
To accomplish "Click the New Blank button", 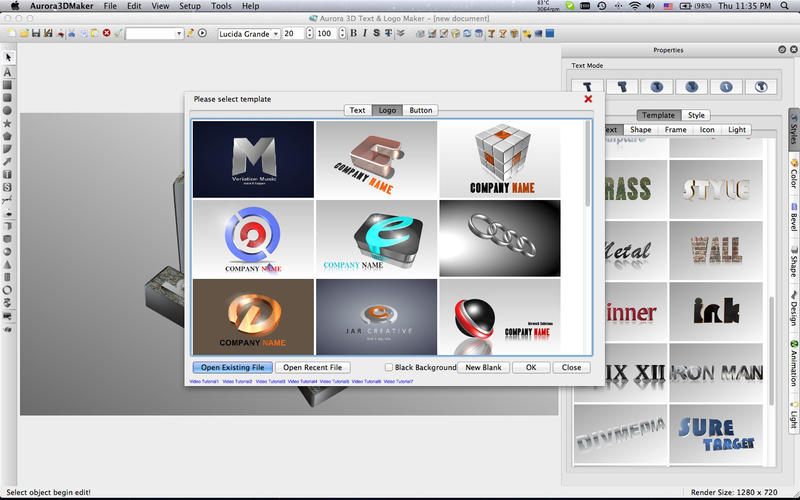I will point(484,368).
